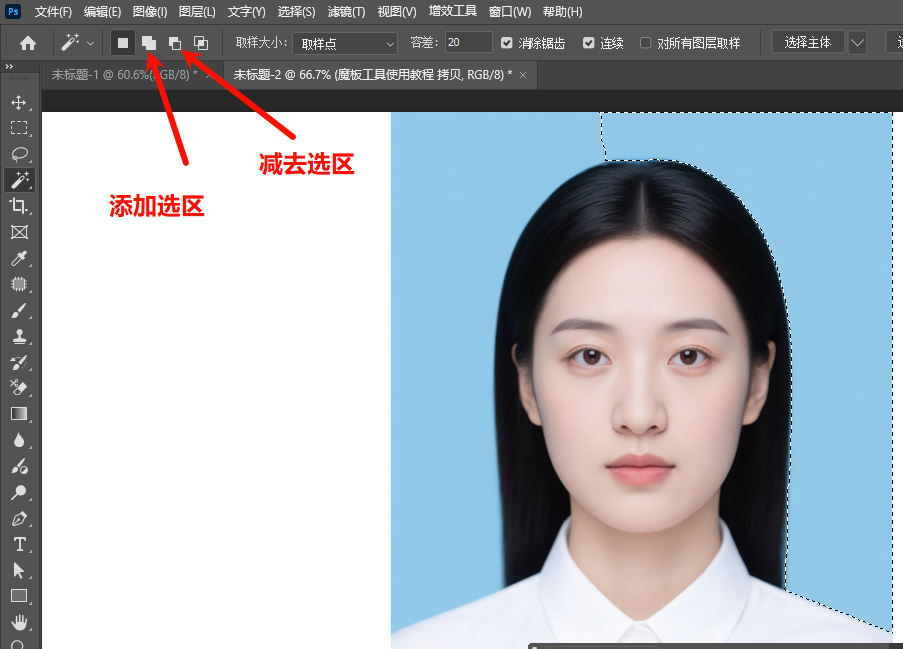Click the 选择主体 button
This screenshot has height=649, width=903.
(x=808, y=43)
